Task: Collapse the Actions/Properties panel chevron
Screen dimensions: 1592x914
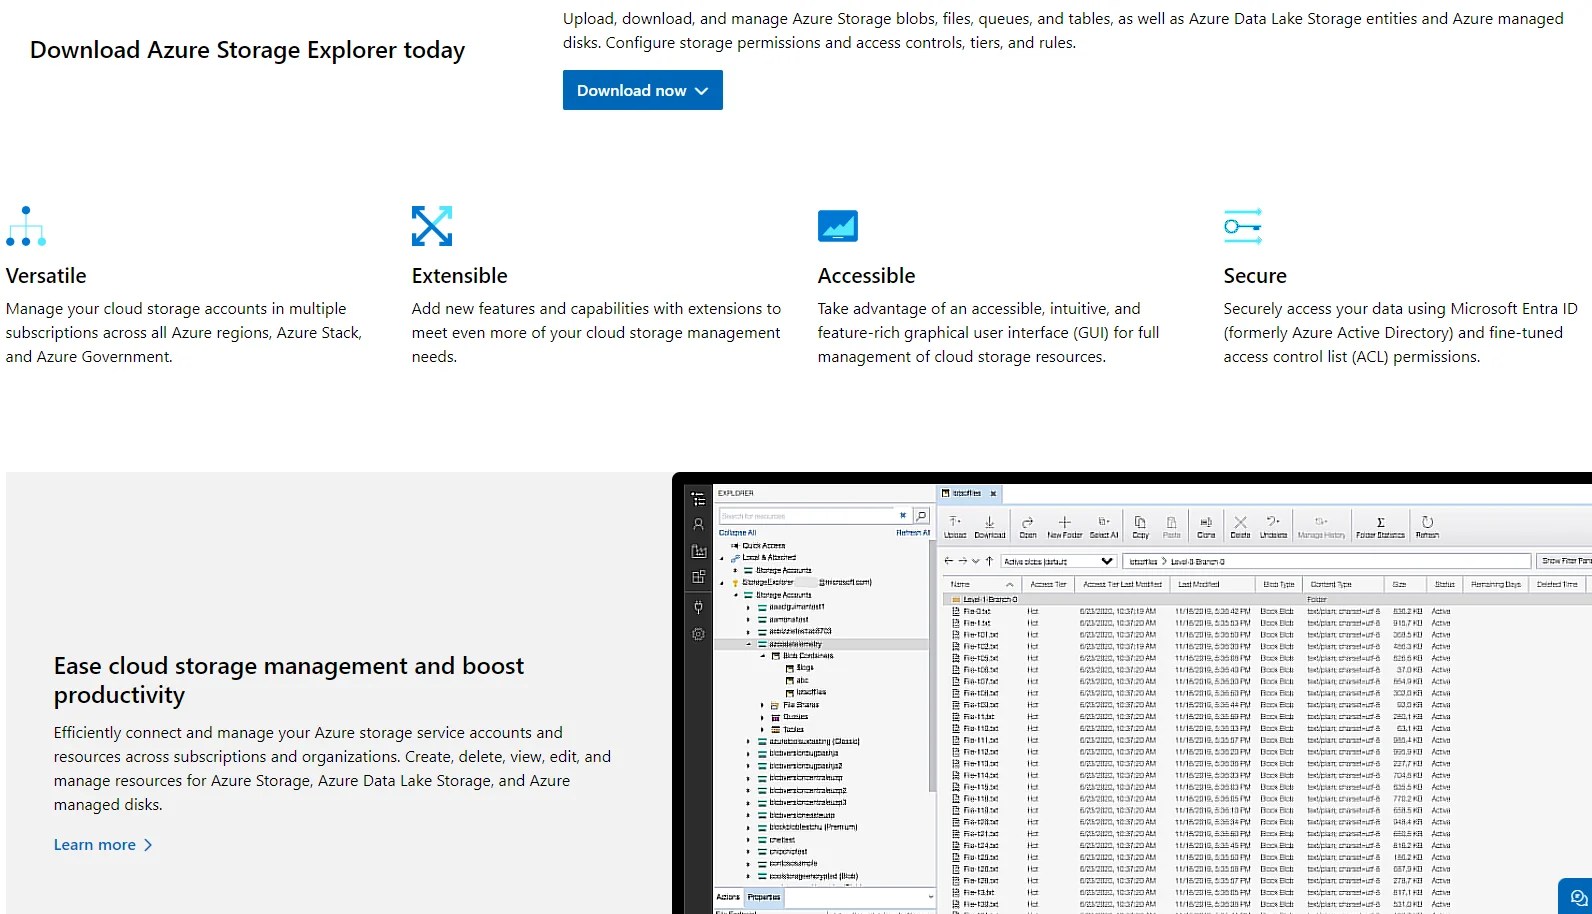Action: tap(930, 897)
